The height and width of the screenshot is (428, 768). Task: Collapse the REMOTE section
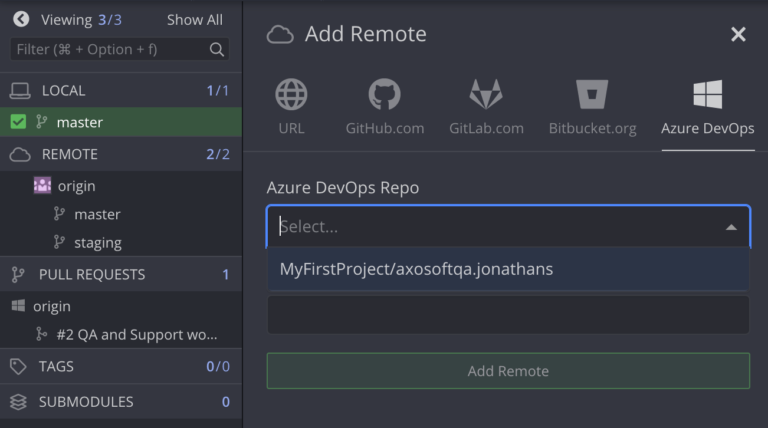69,154
